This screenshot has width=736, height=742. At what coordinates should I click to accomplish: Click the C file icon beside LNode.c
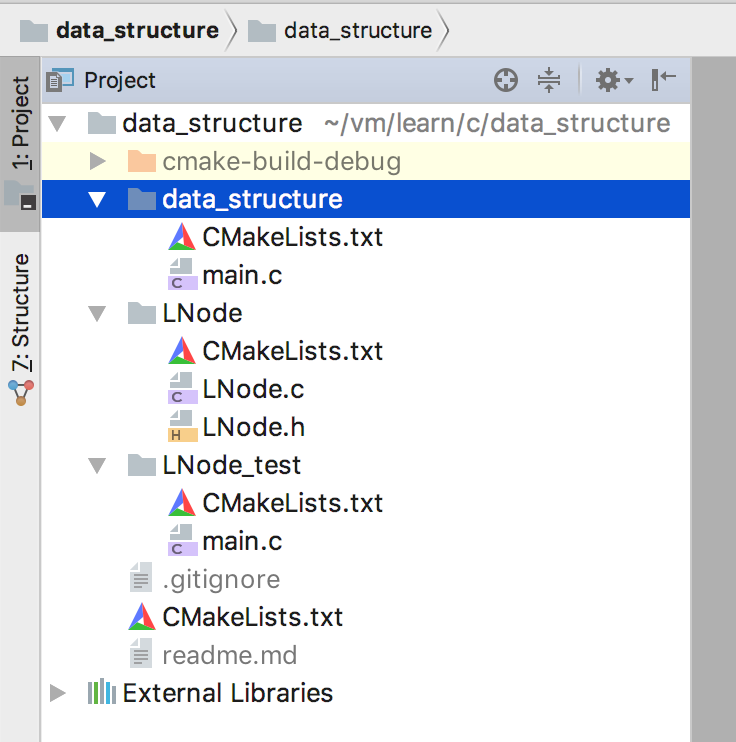(182, 389)
